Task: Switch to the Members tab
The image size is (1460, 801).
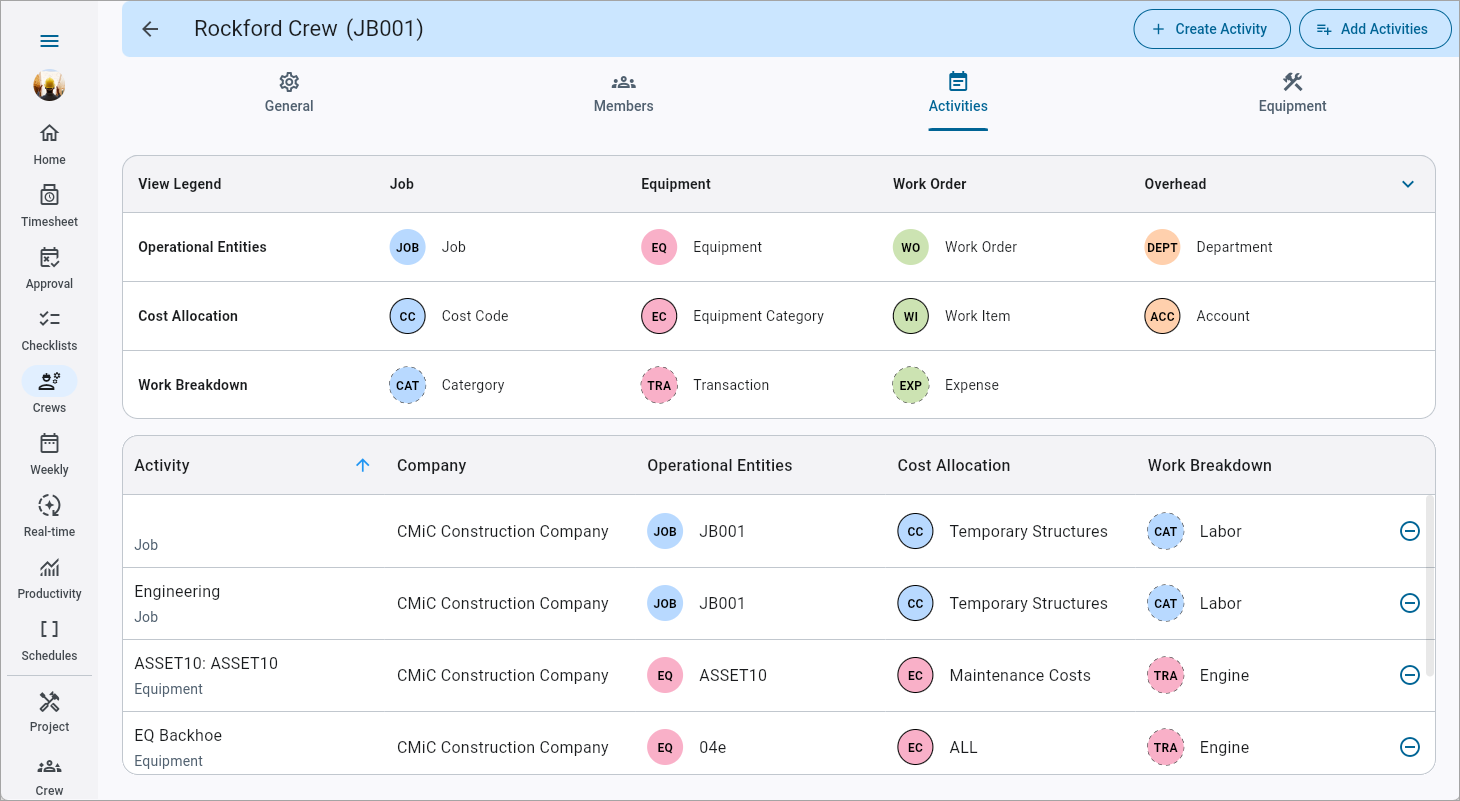Action: click(623, 95)
